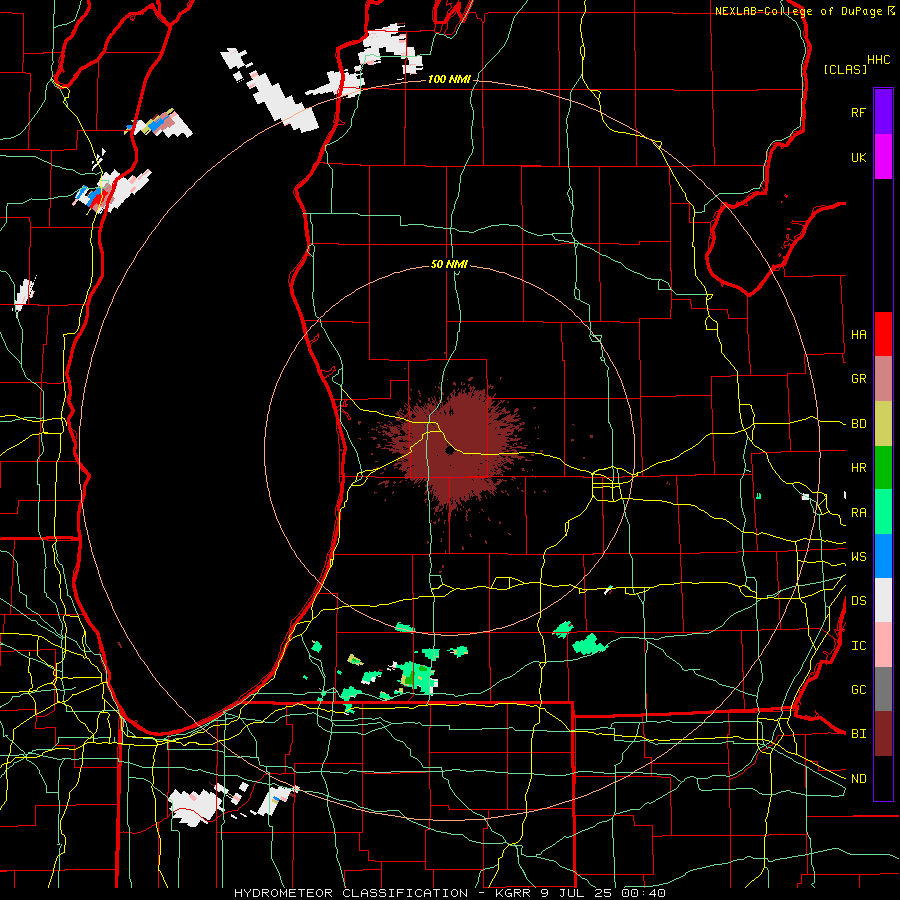Screen dimensions: 900x900
Task: Click the HA legend label
Action: pos(858,335)
